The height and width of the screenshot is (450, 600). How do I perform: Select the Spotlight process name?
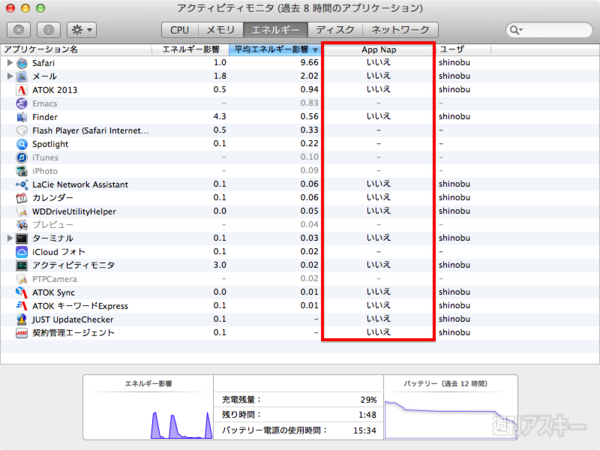50,144
